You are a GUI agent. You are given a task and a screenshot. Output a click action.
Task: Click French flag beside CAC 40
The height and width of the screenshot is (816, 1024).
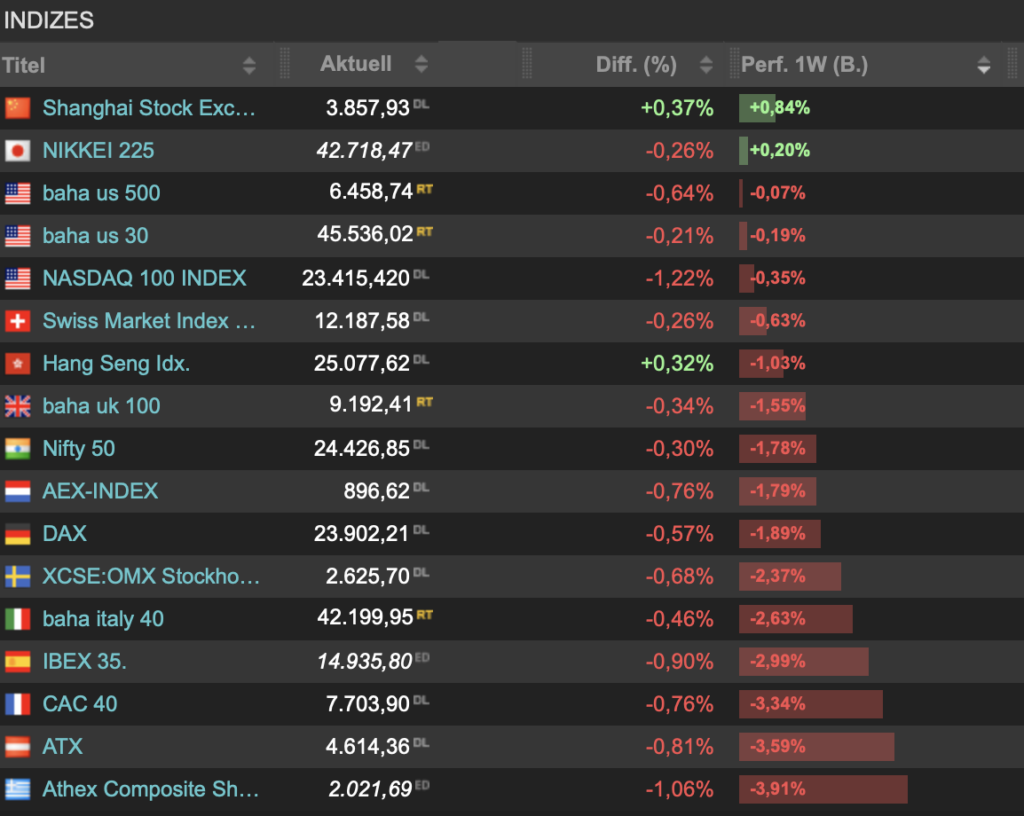pos(18,704)
